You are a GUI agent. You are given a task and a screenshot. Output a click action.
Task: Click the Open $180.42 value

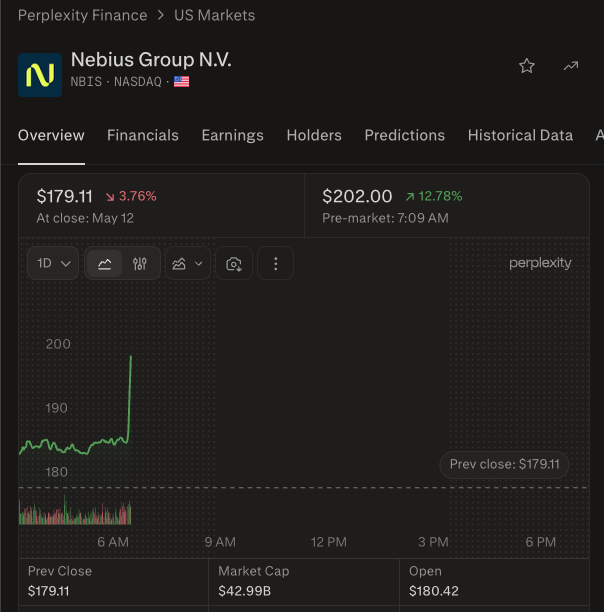(x=433, y=591)
